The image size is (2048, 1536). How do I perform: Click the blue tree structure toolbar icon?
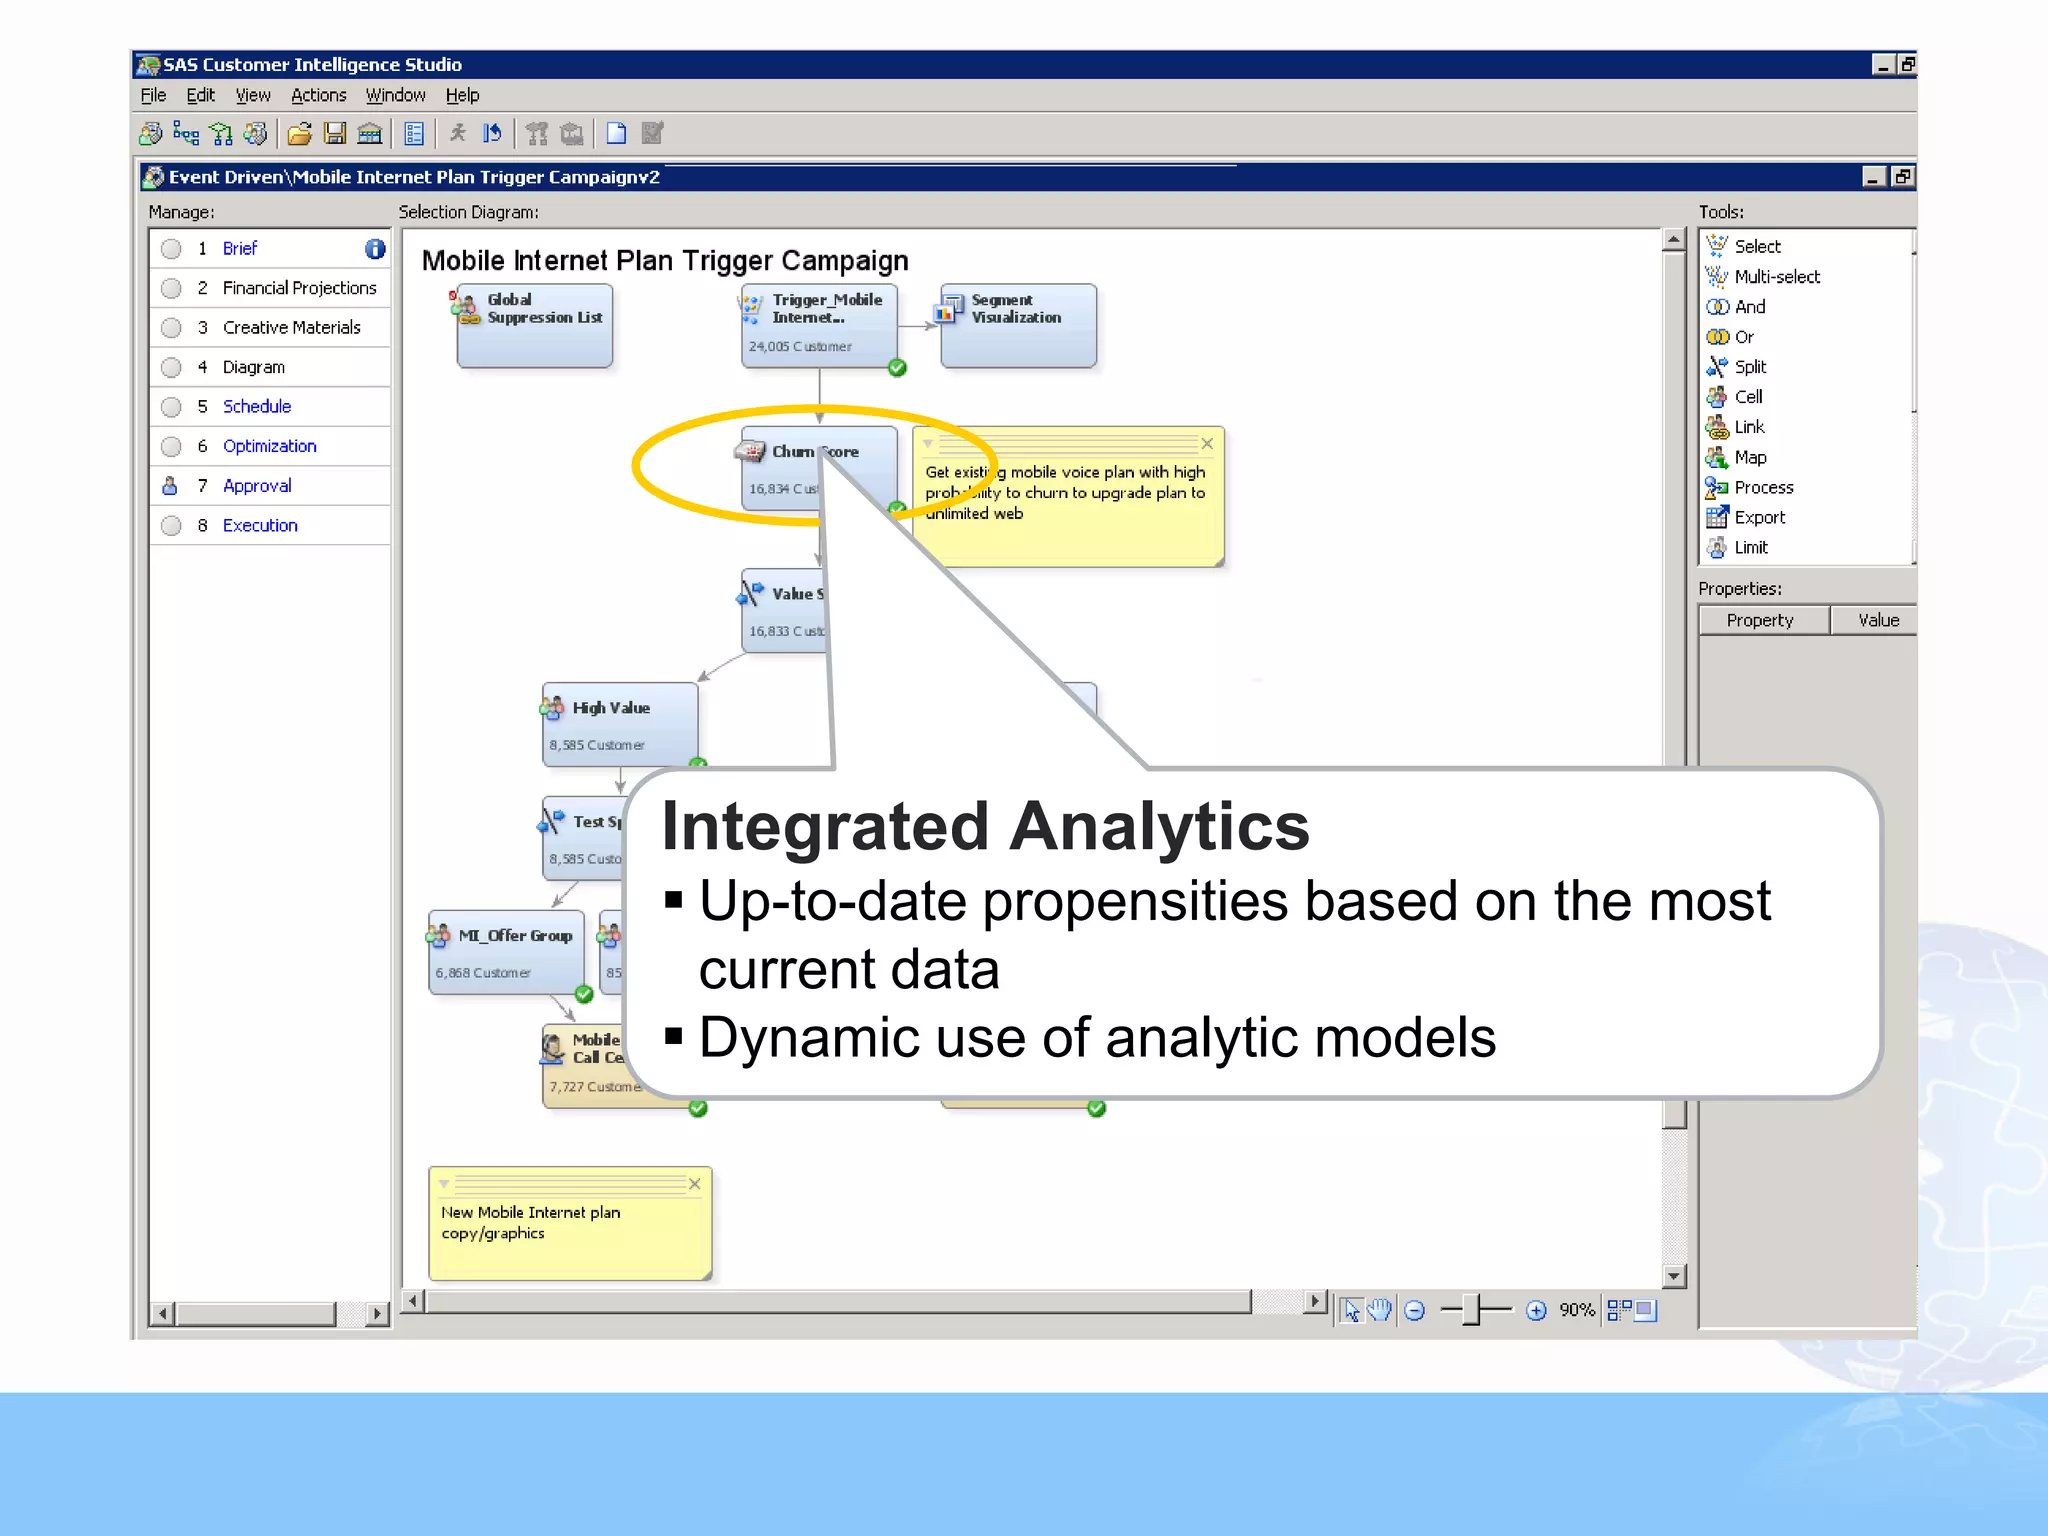(186, 133)
